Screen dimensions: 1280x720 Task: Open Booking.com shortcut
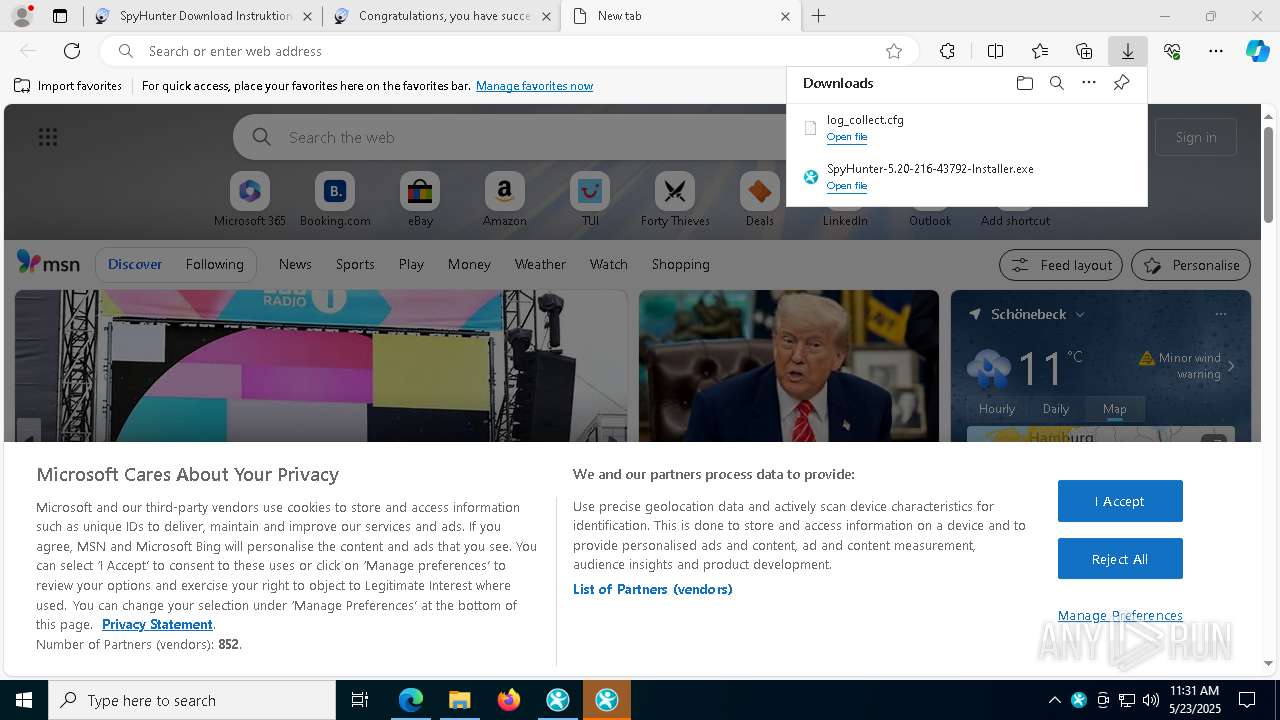[335, 200]
